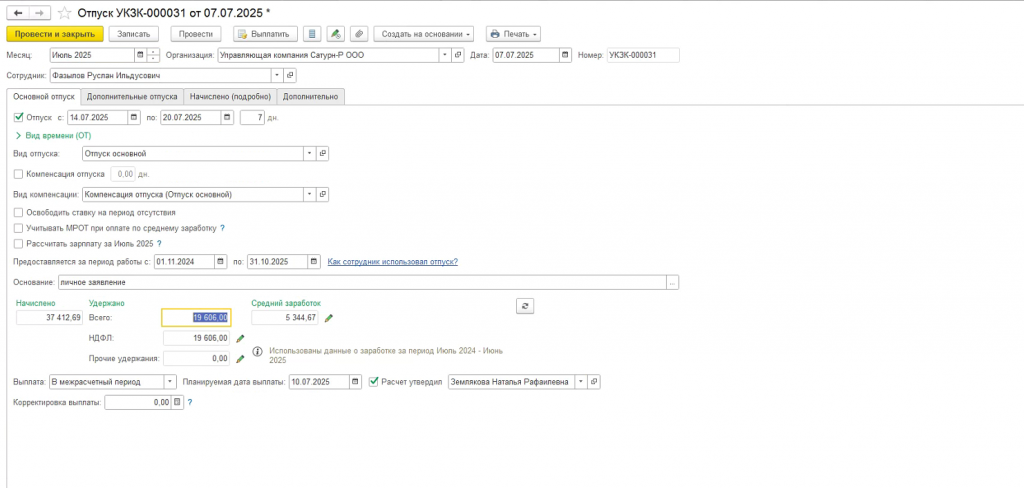Open calendar for vacation start date
The height and width of the screenshot is (488, 1024).
134,118
